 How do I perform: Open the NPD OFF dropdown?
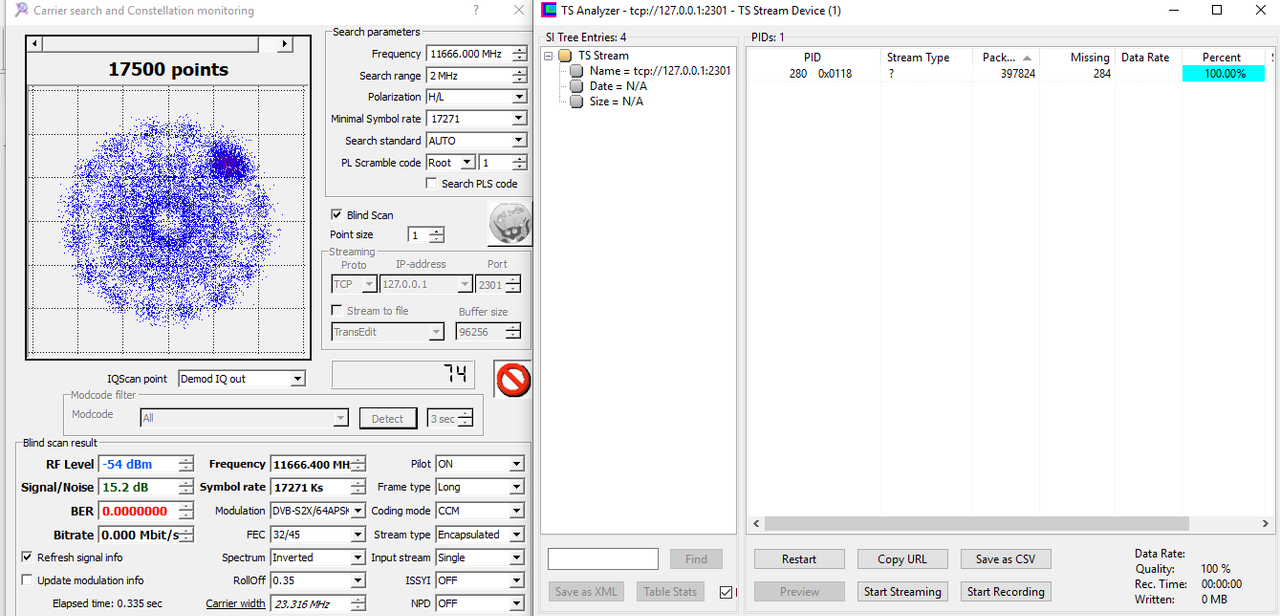(479, 604)
